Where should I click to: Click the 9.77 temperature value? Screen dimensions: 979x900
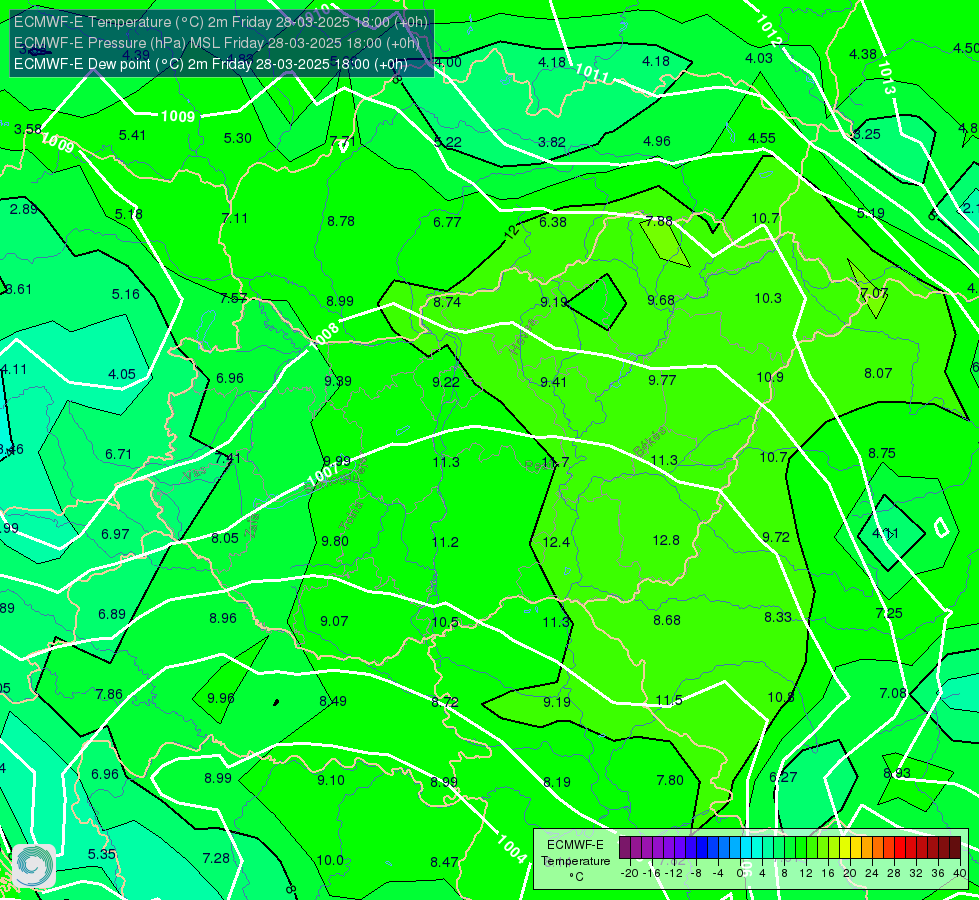[x=662, y=380]
